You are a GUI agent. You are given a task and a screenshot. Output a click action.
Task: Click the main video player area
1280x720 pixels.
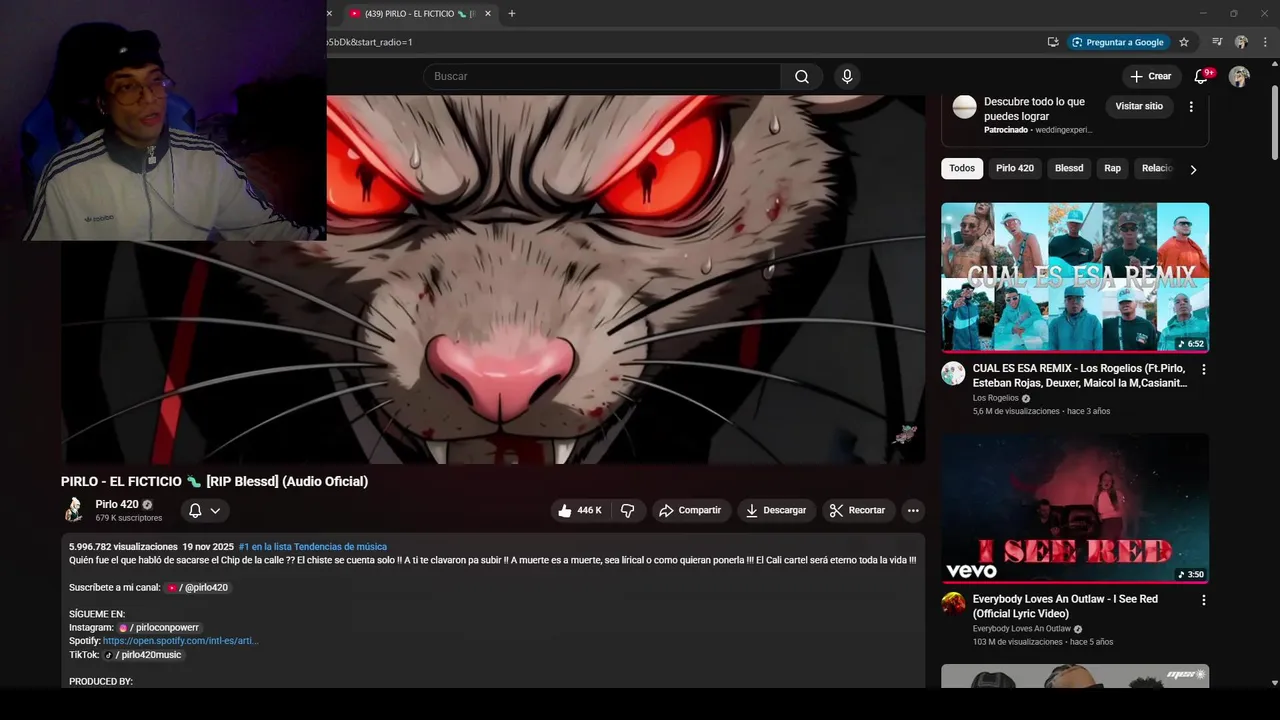(493, 279)
